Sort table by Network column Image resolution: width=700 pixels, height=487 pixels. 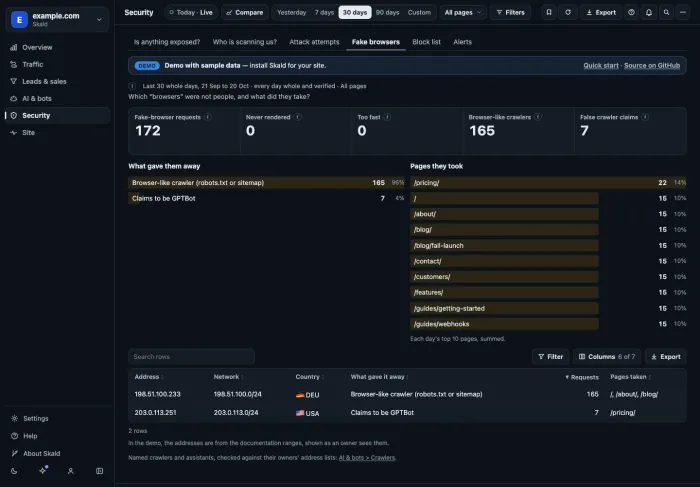[x=228, y=377]
